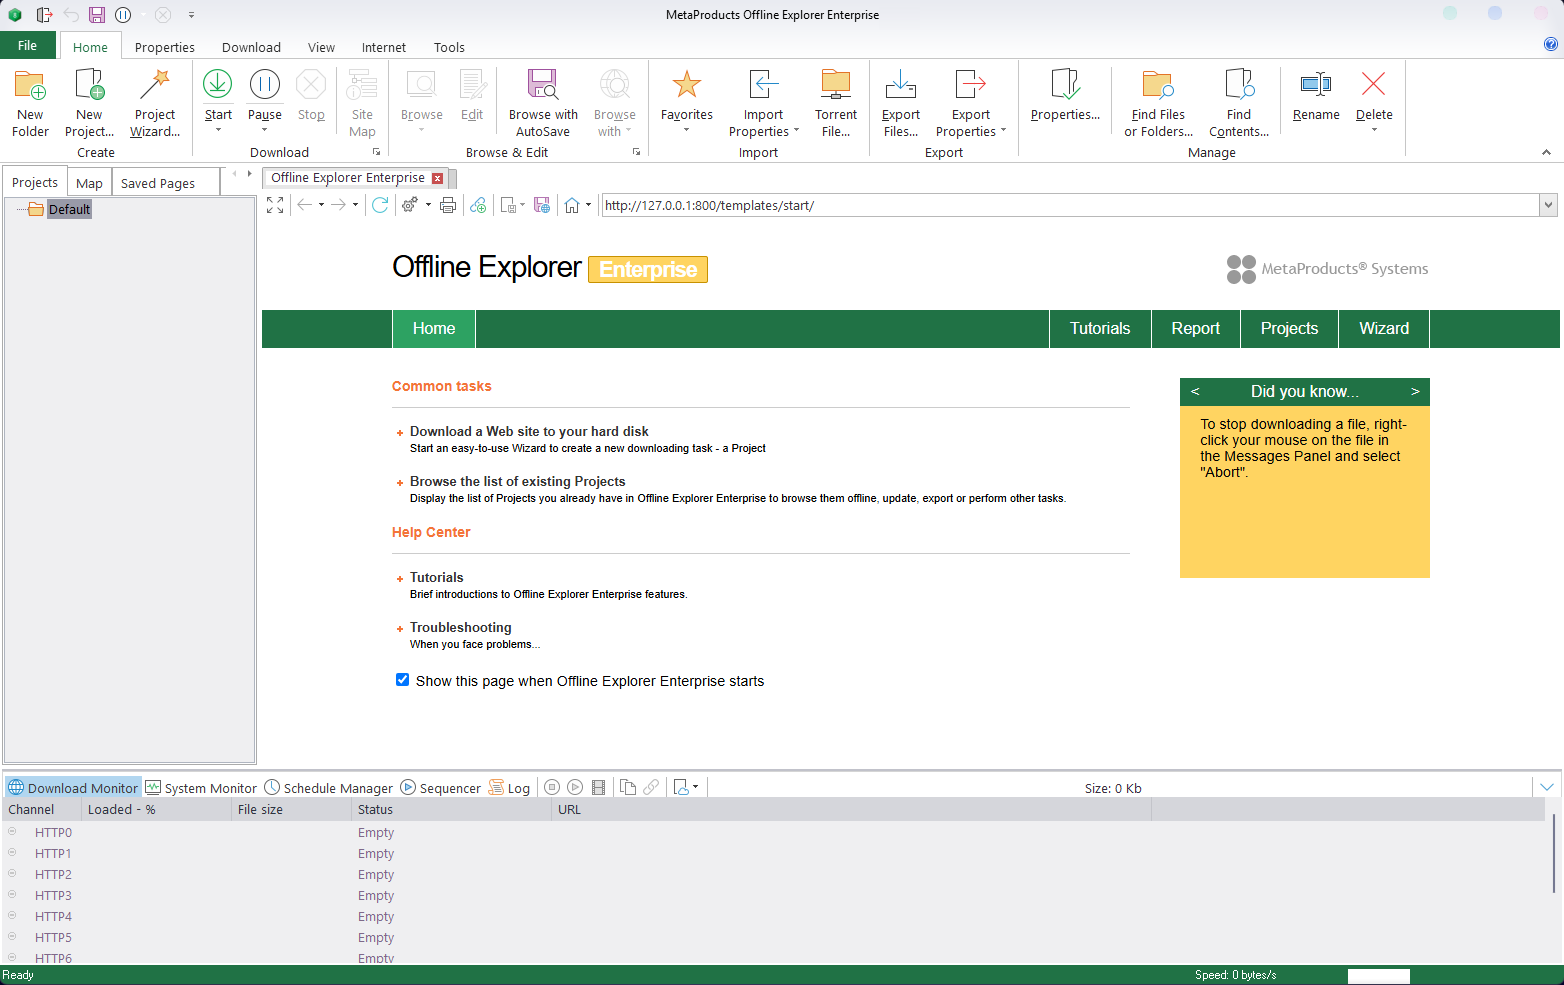Open the Internet ribbon tab

pos(384,47)
